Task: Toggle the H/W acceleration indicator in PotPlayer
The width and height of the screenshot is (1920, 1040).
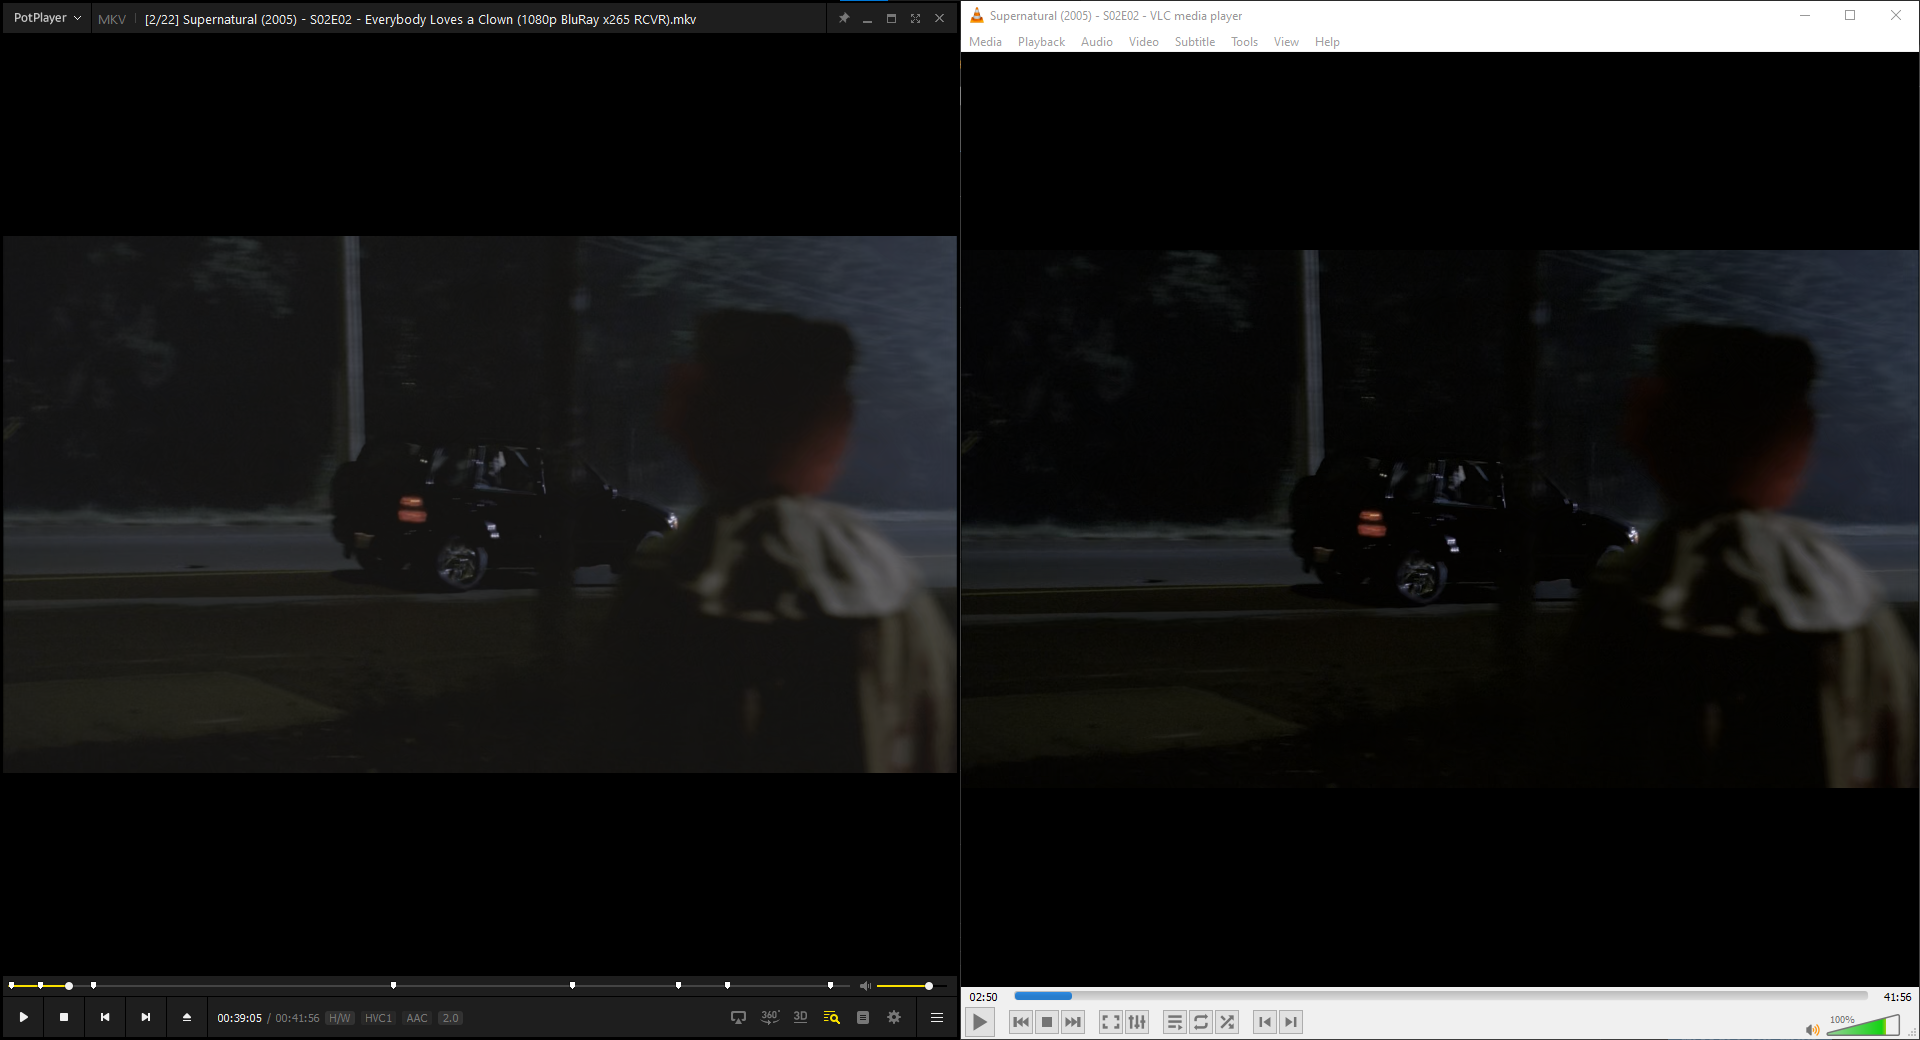Action: coord(340,1018)
